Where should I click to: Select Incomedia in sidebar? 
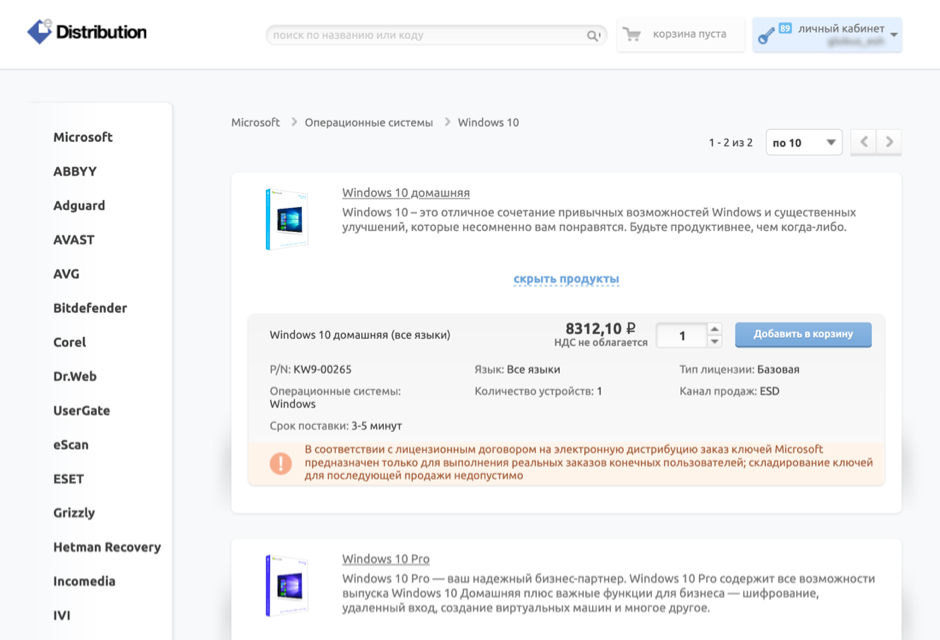click(84, 581)
